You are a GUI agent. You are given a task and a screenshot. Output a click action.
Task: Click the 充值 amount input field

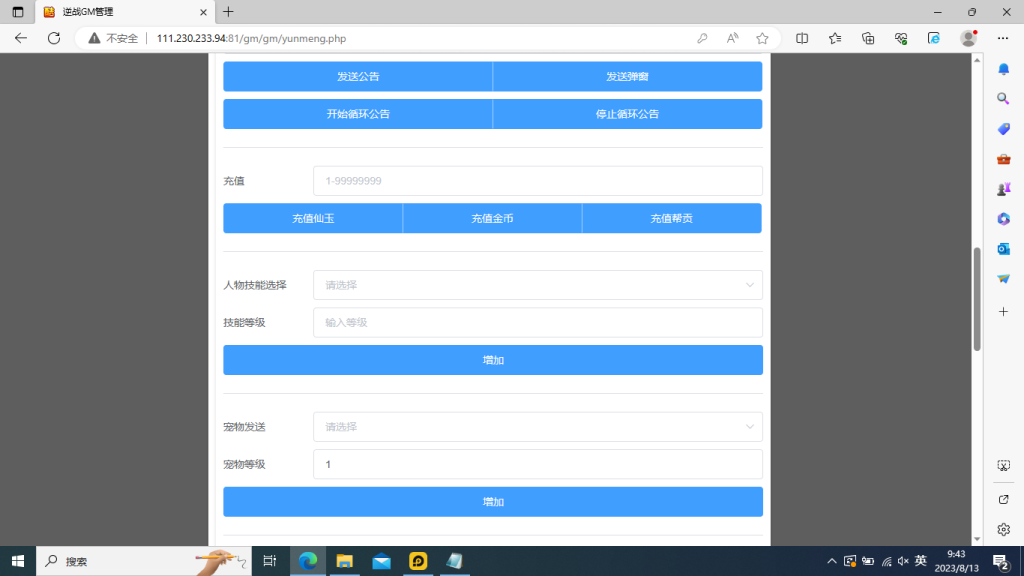pos(537,181)
